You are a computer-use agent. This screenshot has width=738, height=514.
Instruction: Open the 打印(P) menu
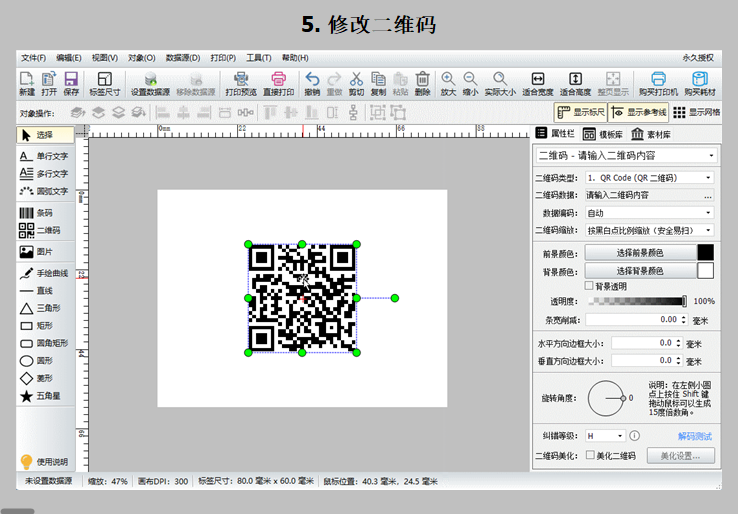coord(223,58)
